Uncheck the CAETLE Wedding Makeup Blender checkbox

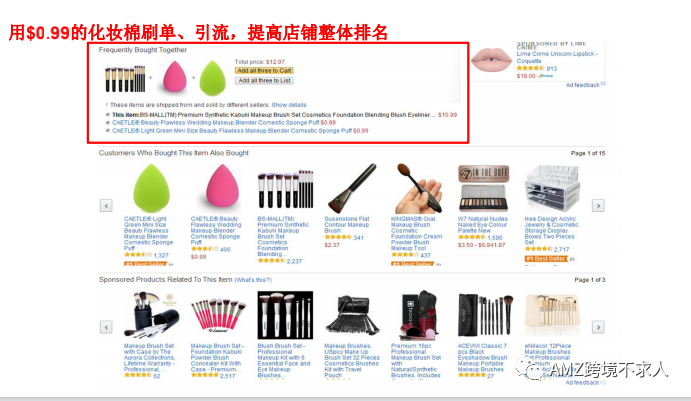[x=108, y=123]
